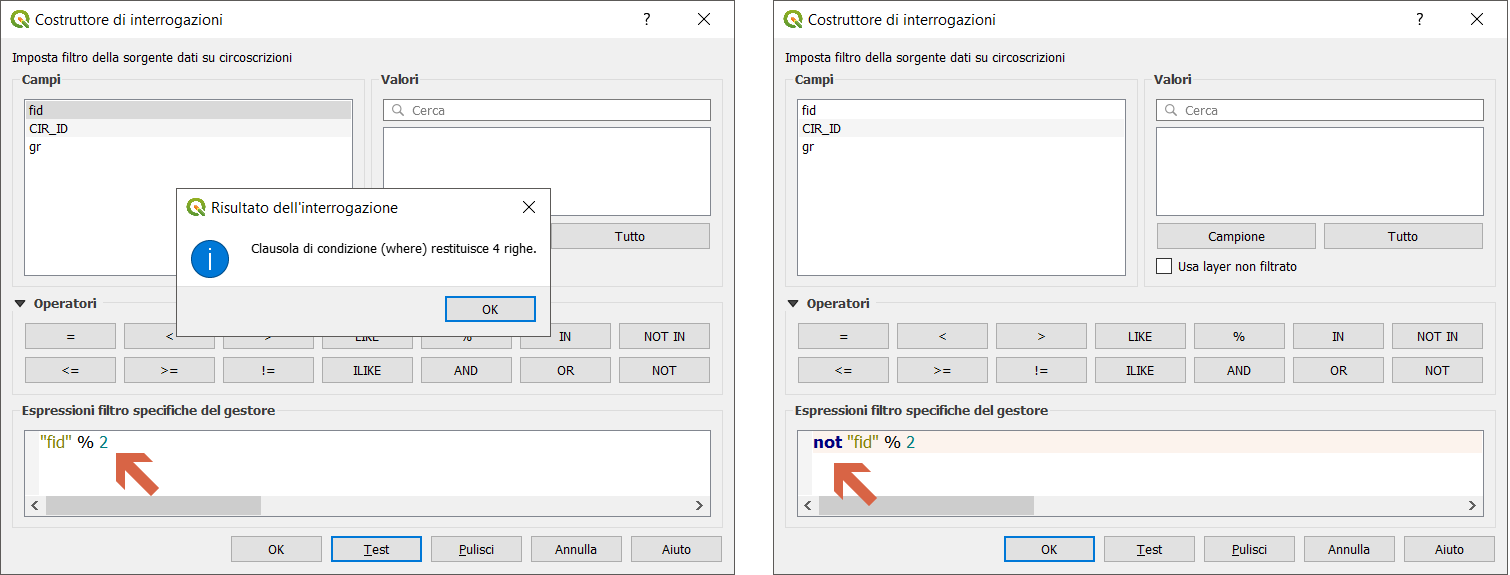Viewport: 1510px width, 575px height.
Task: Collapse the Operatori section beside the Campione dialog
Action: (793, 304)
